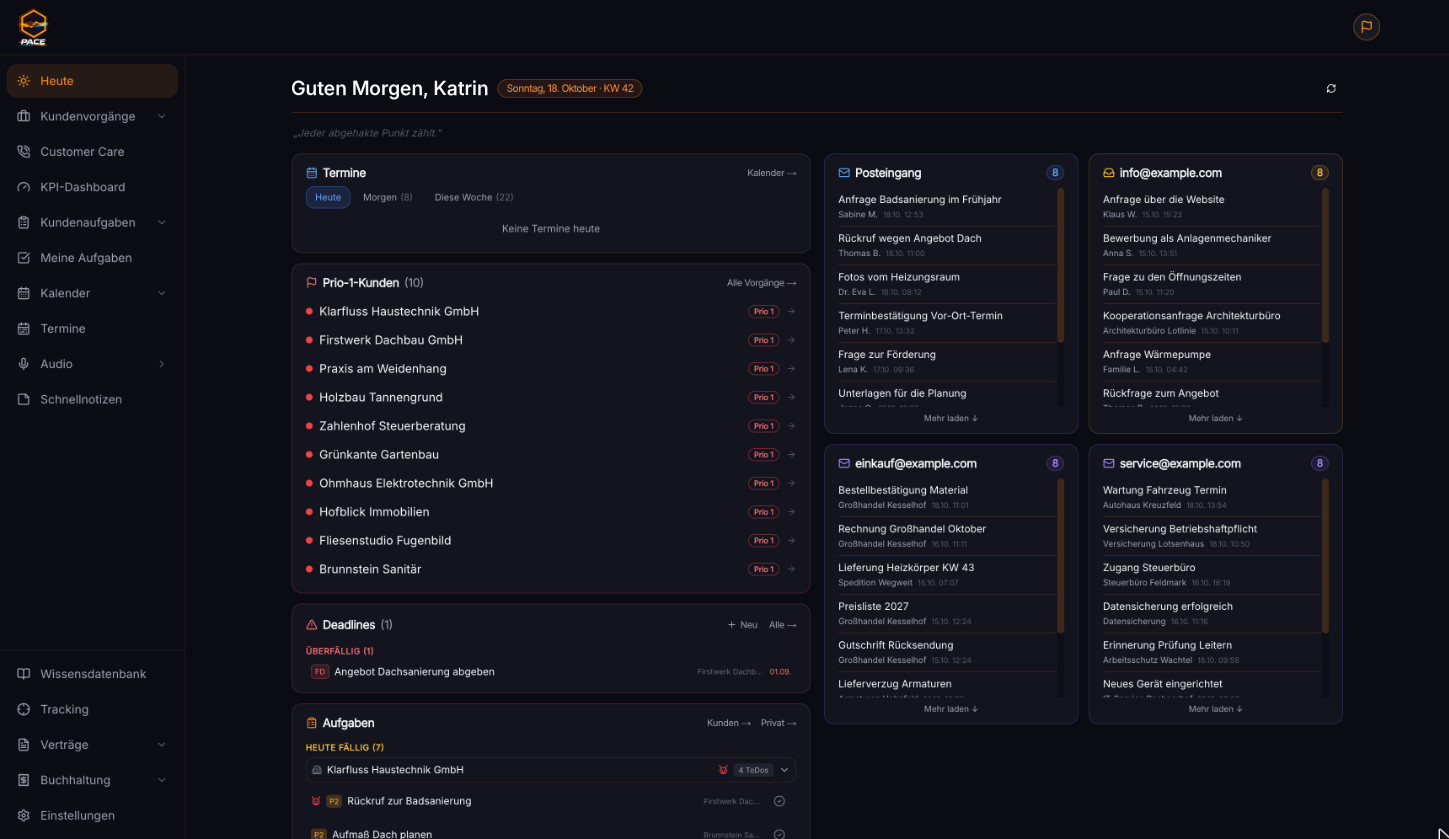This screenshot has height=839, width=1449.
Task: Expand the Verträge sidebar submenu
Action: coord(162,745)
